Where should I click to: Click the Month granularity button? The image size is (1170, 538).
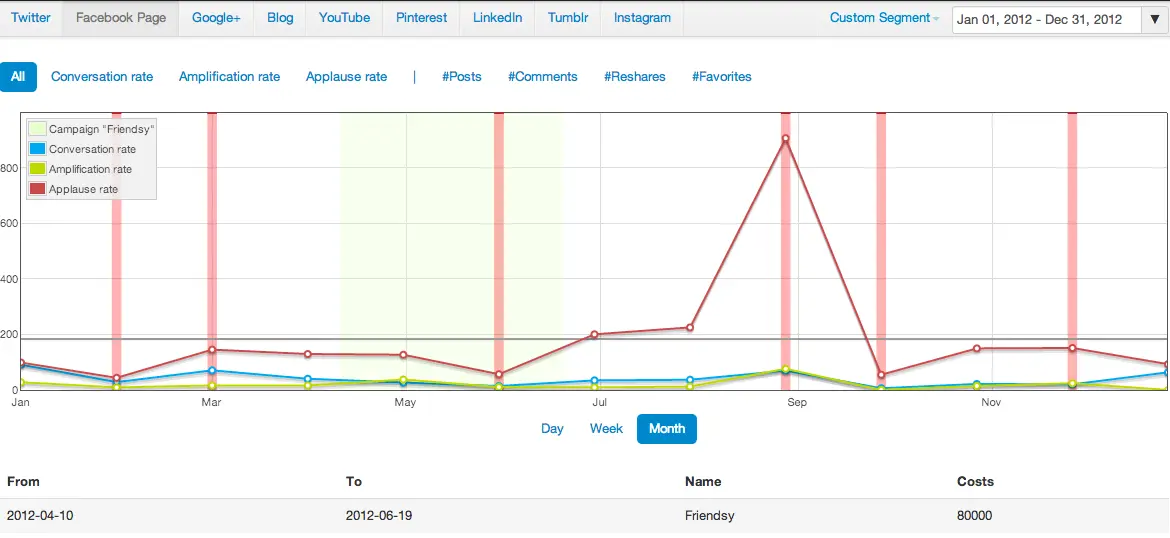[x=667, y=429]
